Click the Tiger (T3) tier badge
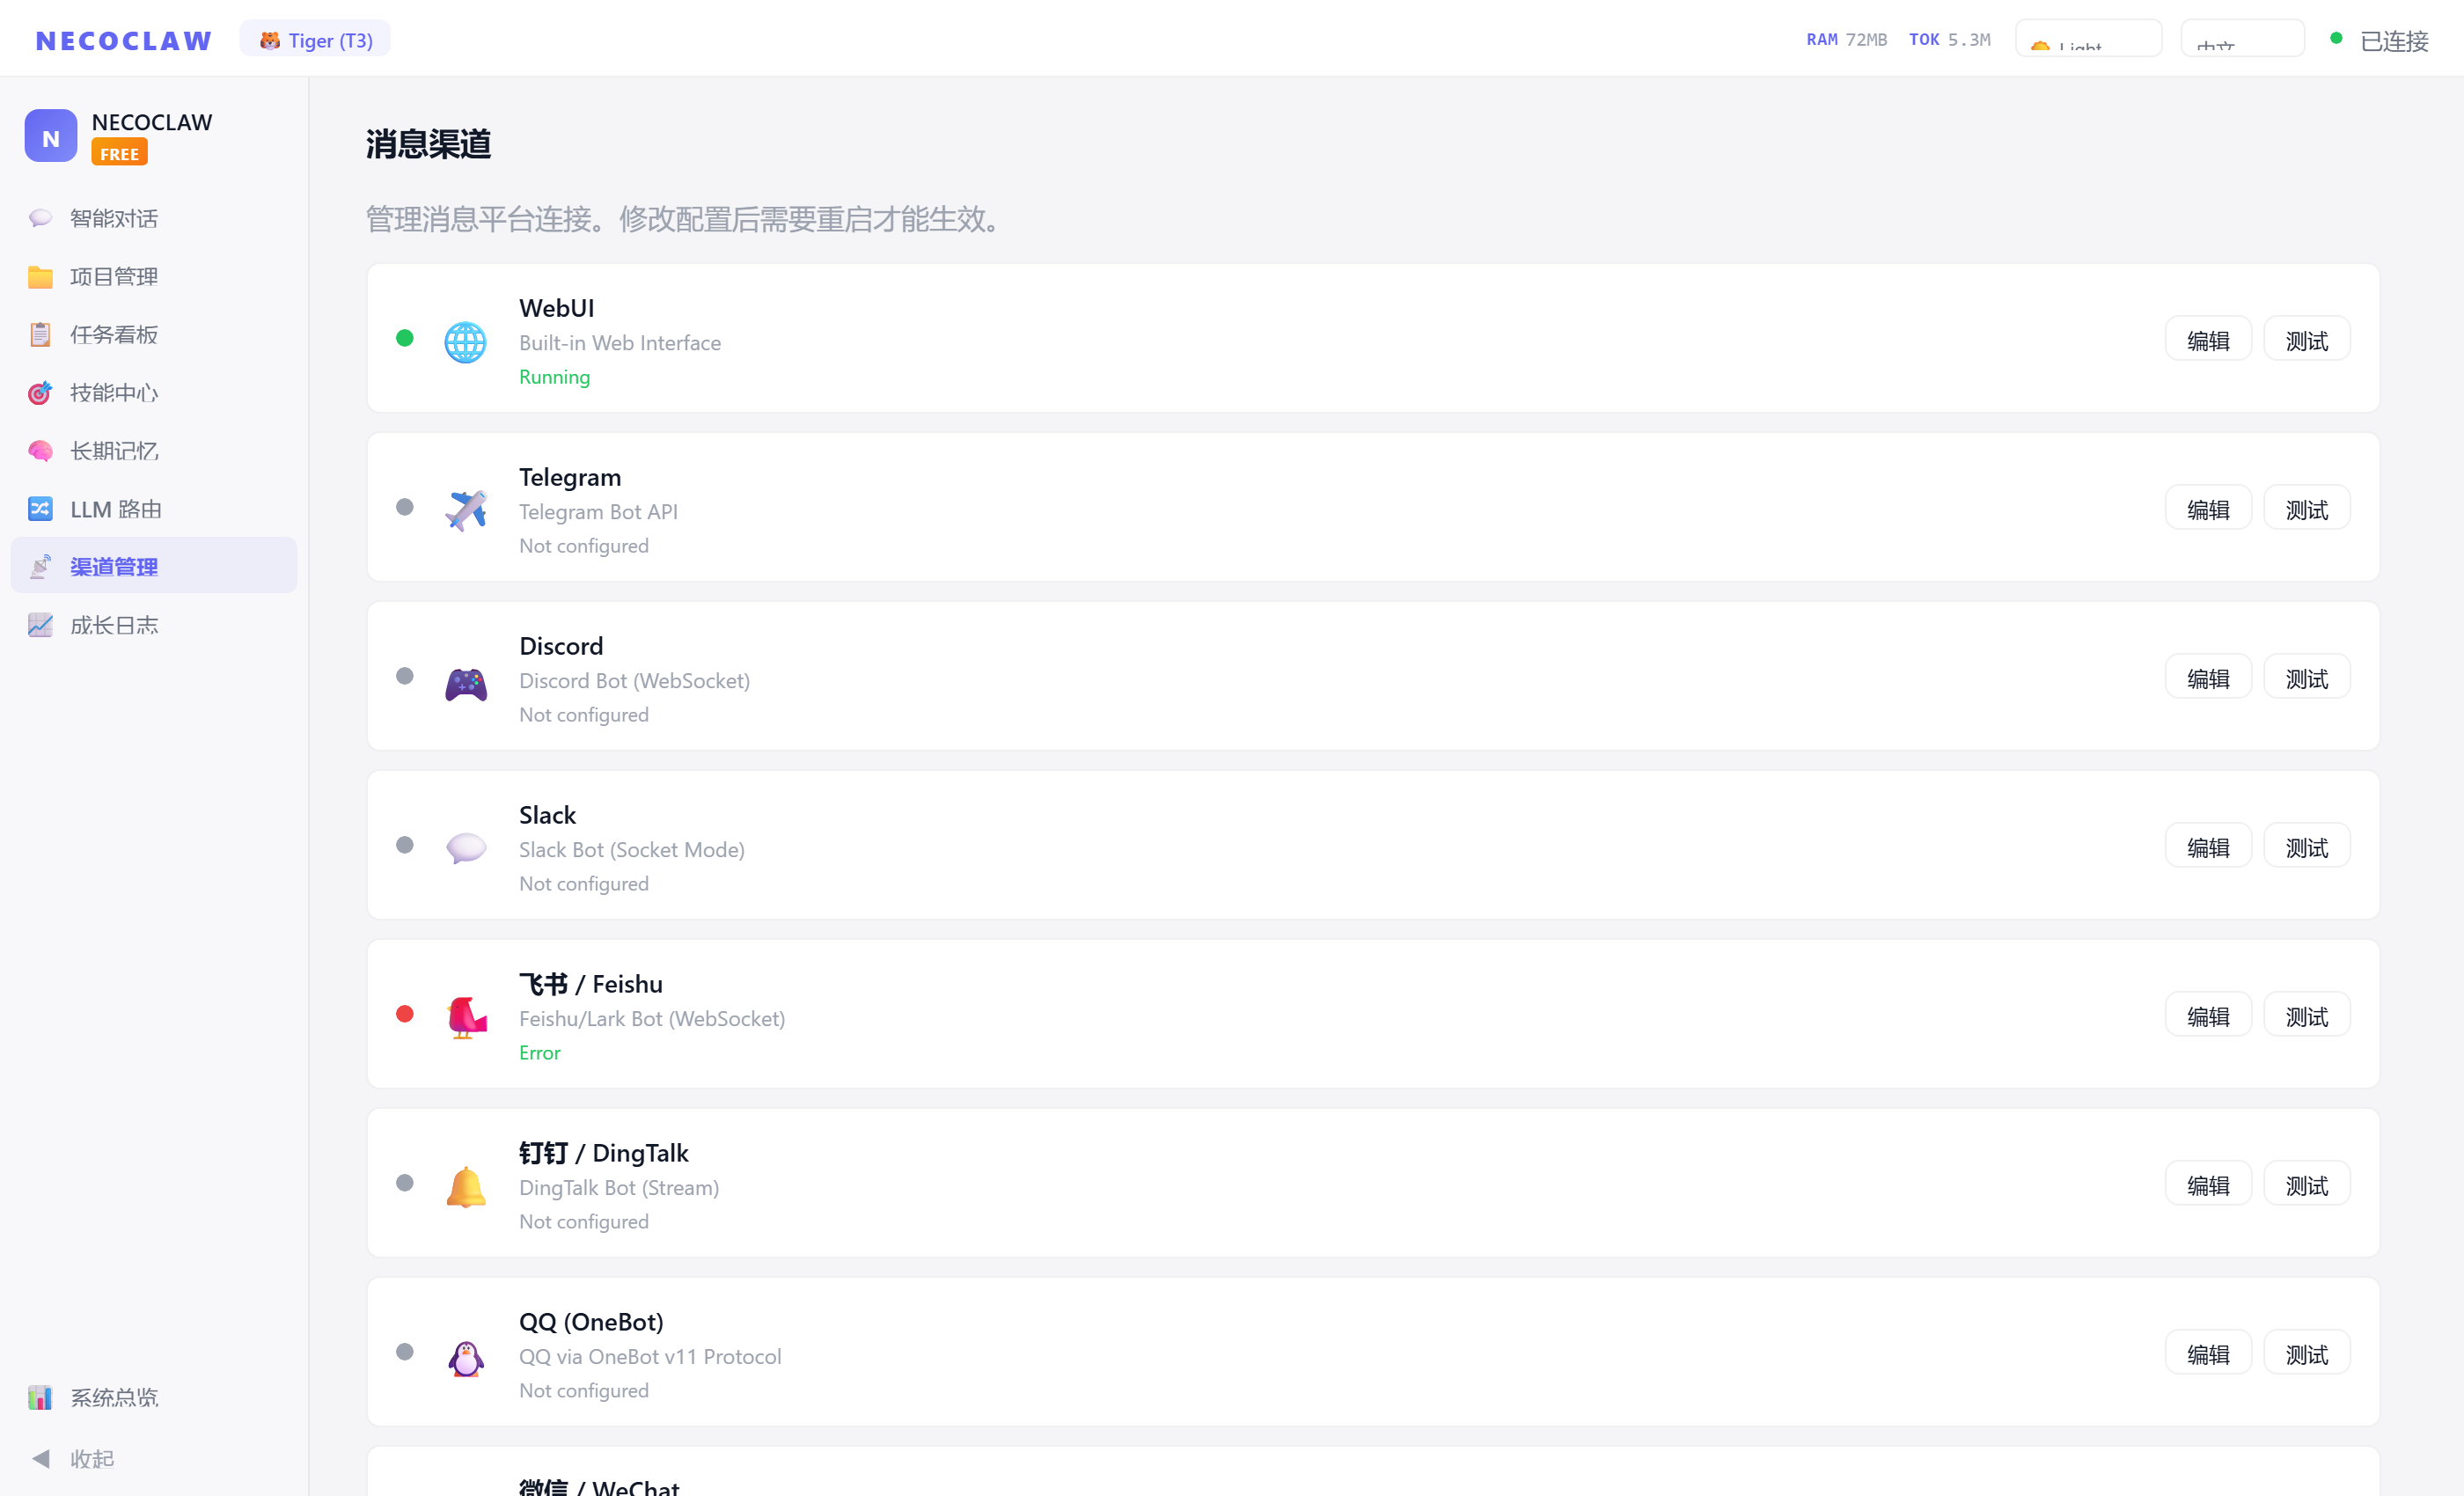This screenshot has width=2464, height=1496. pyautogui.click(x=315, y=40)
